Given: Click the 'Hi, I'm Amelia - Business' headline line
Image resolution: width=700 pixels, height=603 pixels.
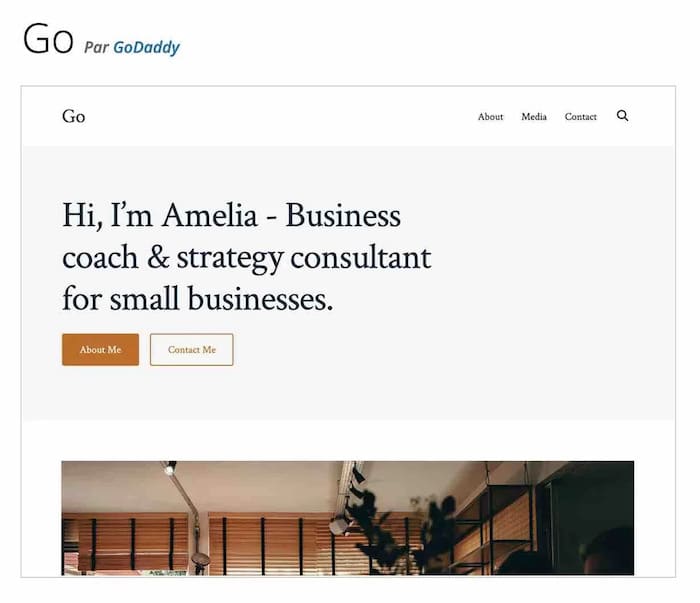Looking at the screenshot, I should [x=231, y=215].
